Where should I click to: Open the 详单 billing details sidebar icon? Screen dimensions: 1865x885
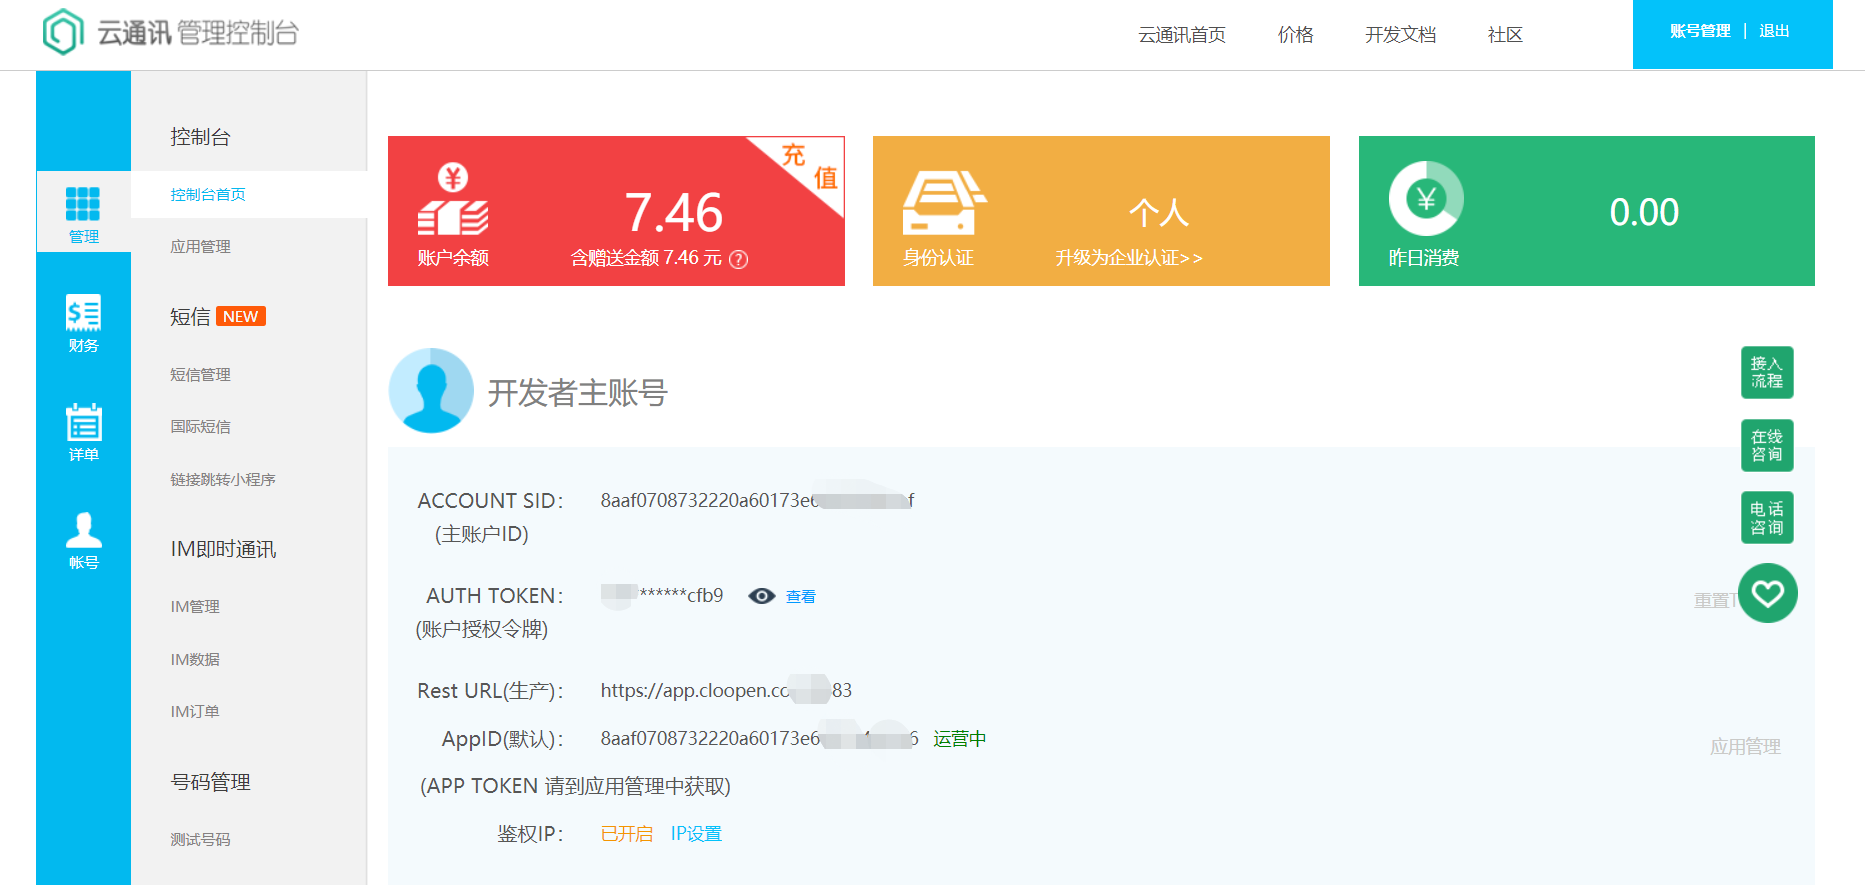click(83, 432)
